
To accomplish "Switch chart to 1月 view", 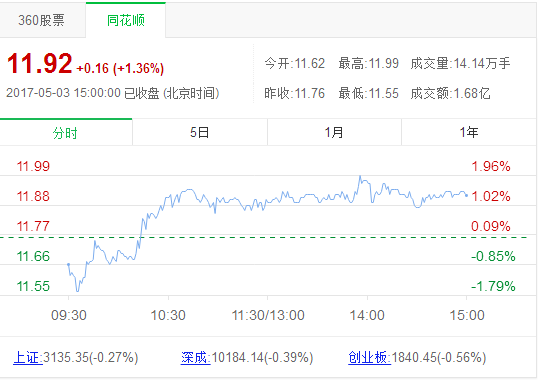I will point(334,132).
